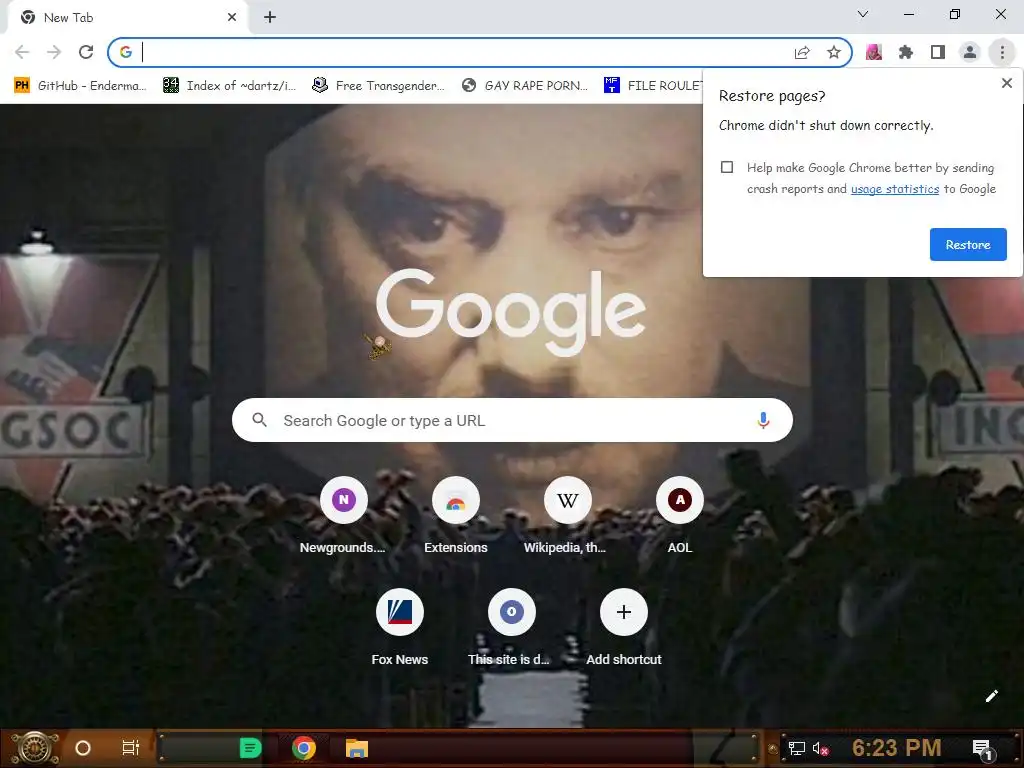
Task: Check the crash reports checkbox
Action: pos(727,167)
